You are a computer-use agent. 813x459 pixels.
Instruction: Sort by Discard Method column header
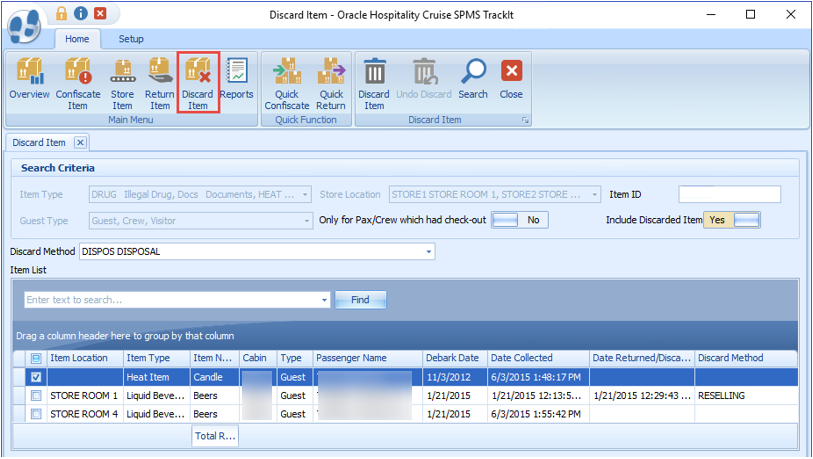[x=746, y=358]
